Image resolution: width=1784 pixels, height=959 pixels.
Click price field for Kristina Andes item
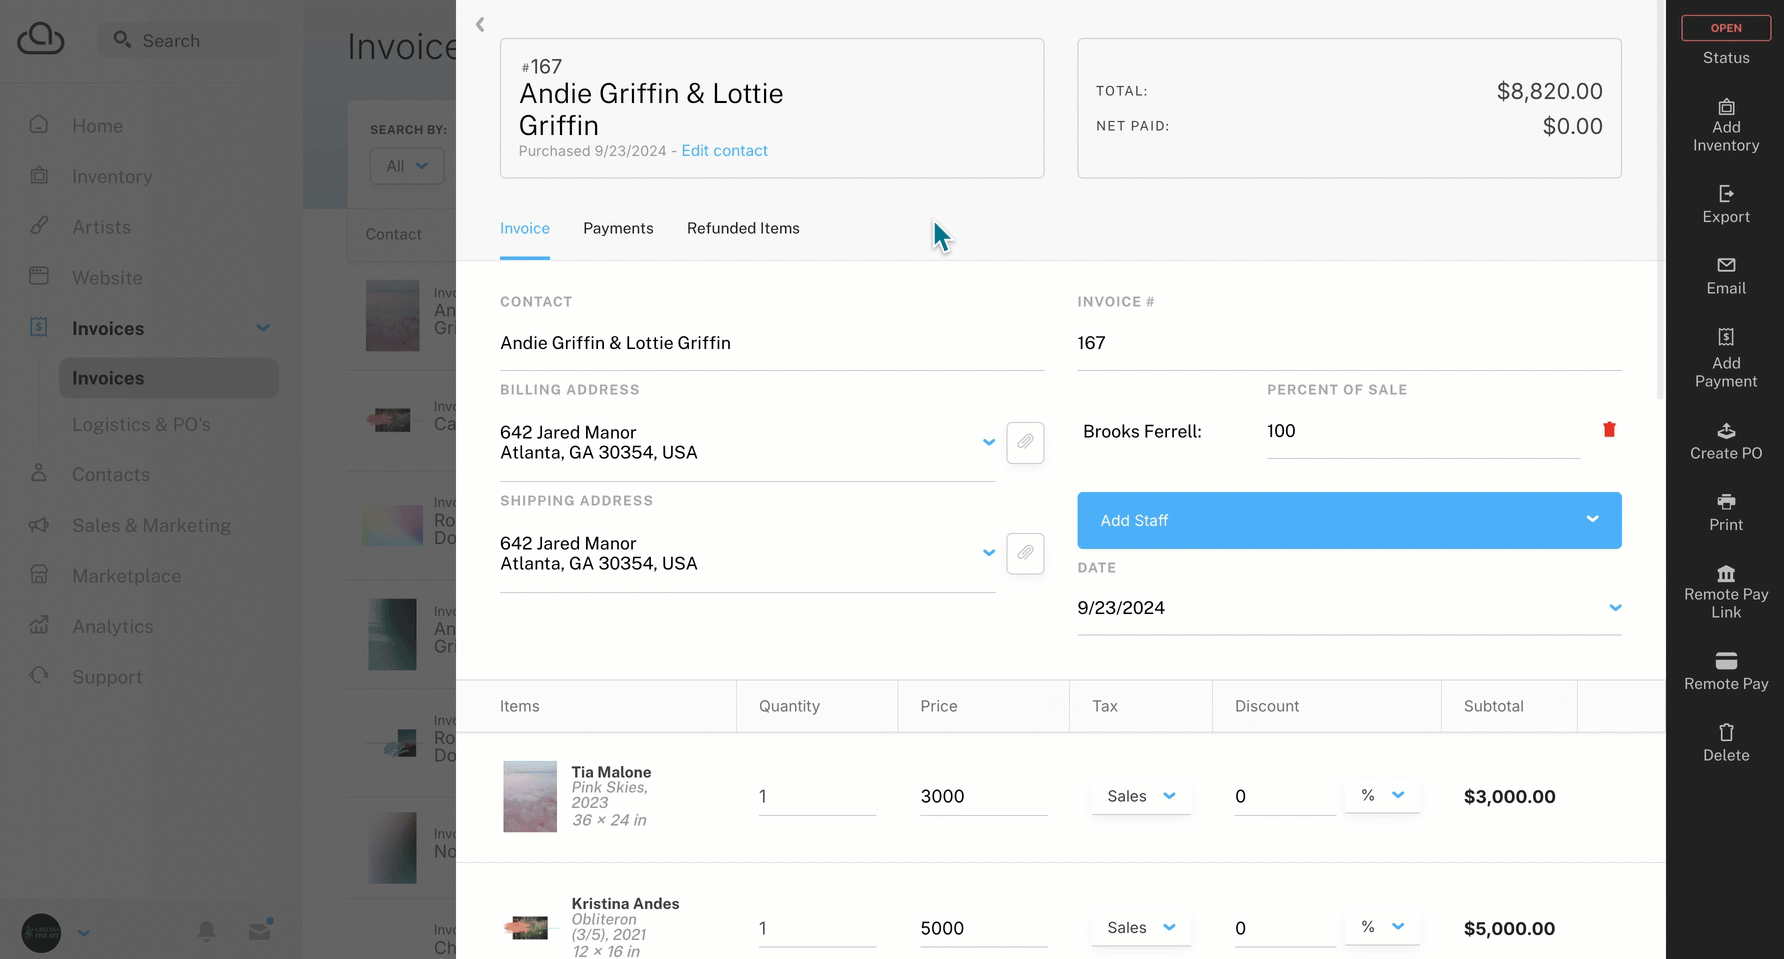(982, 928)
